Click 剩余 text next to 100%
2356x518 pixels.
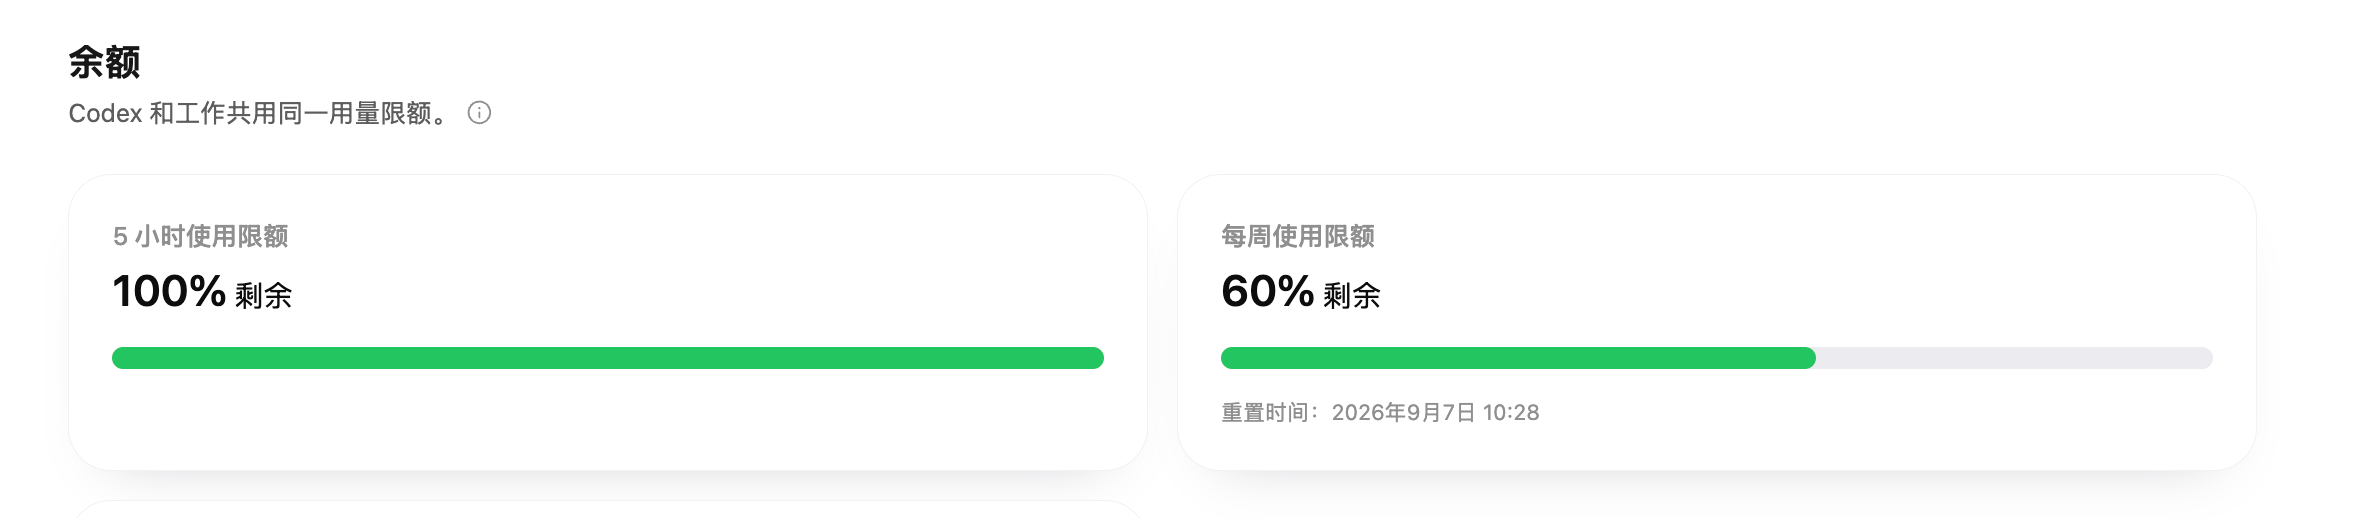pos(263,295)
